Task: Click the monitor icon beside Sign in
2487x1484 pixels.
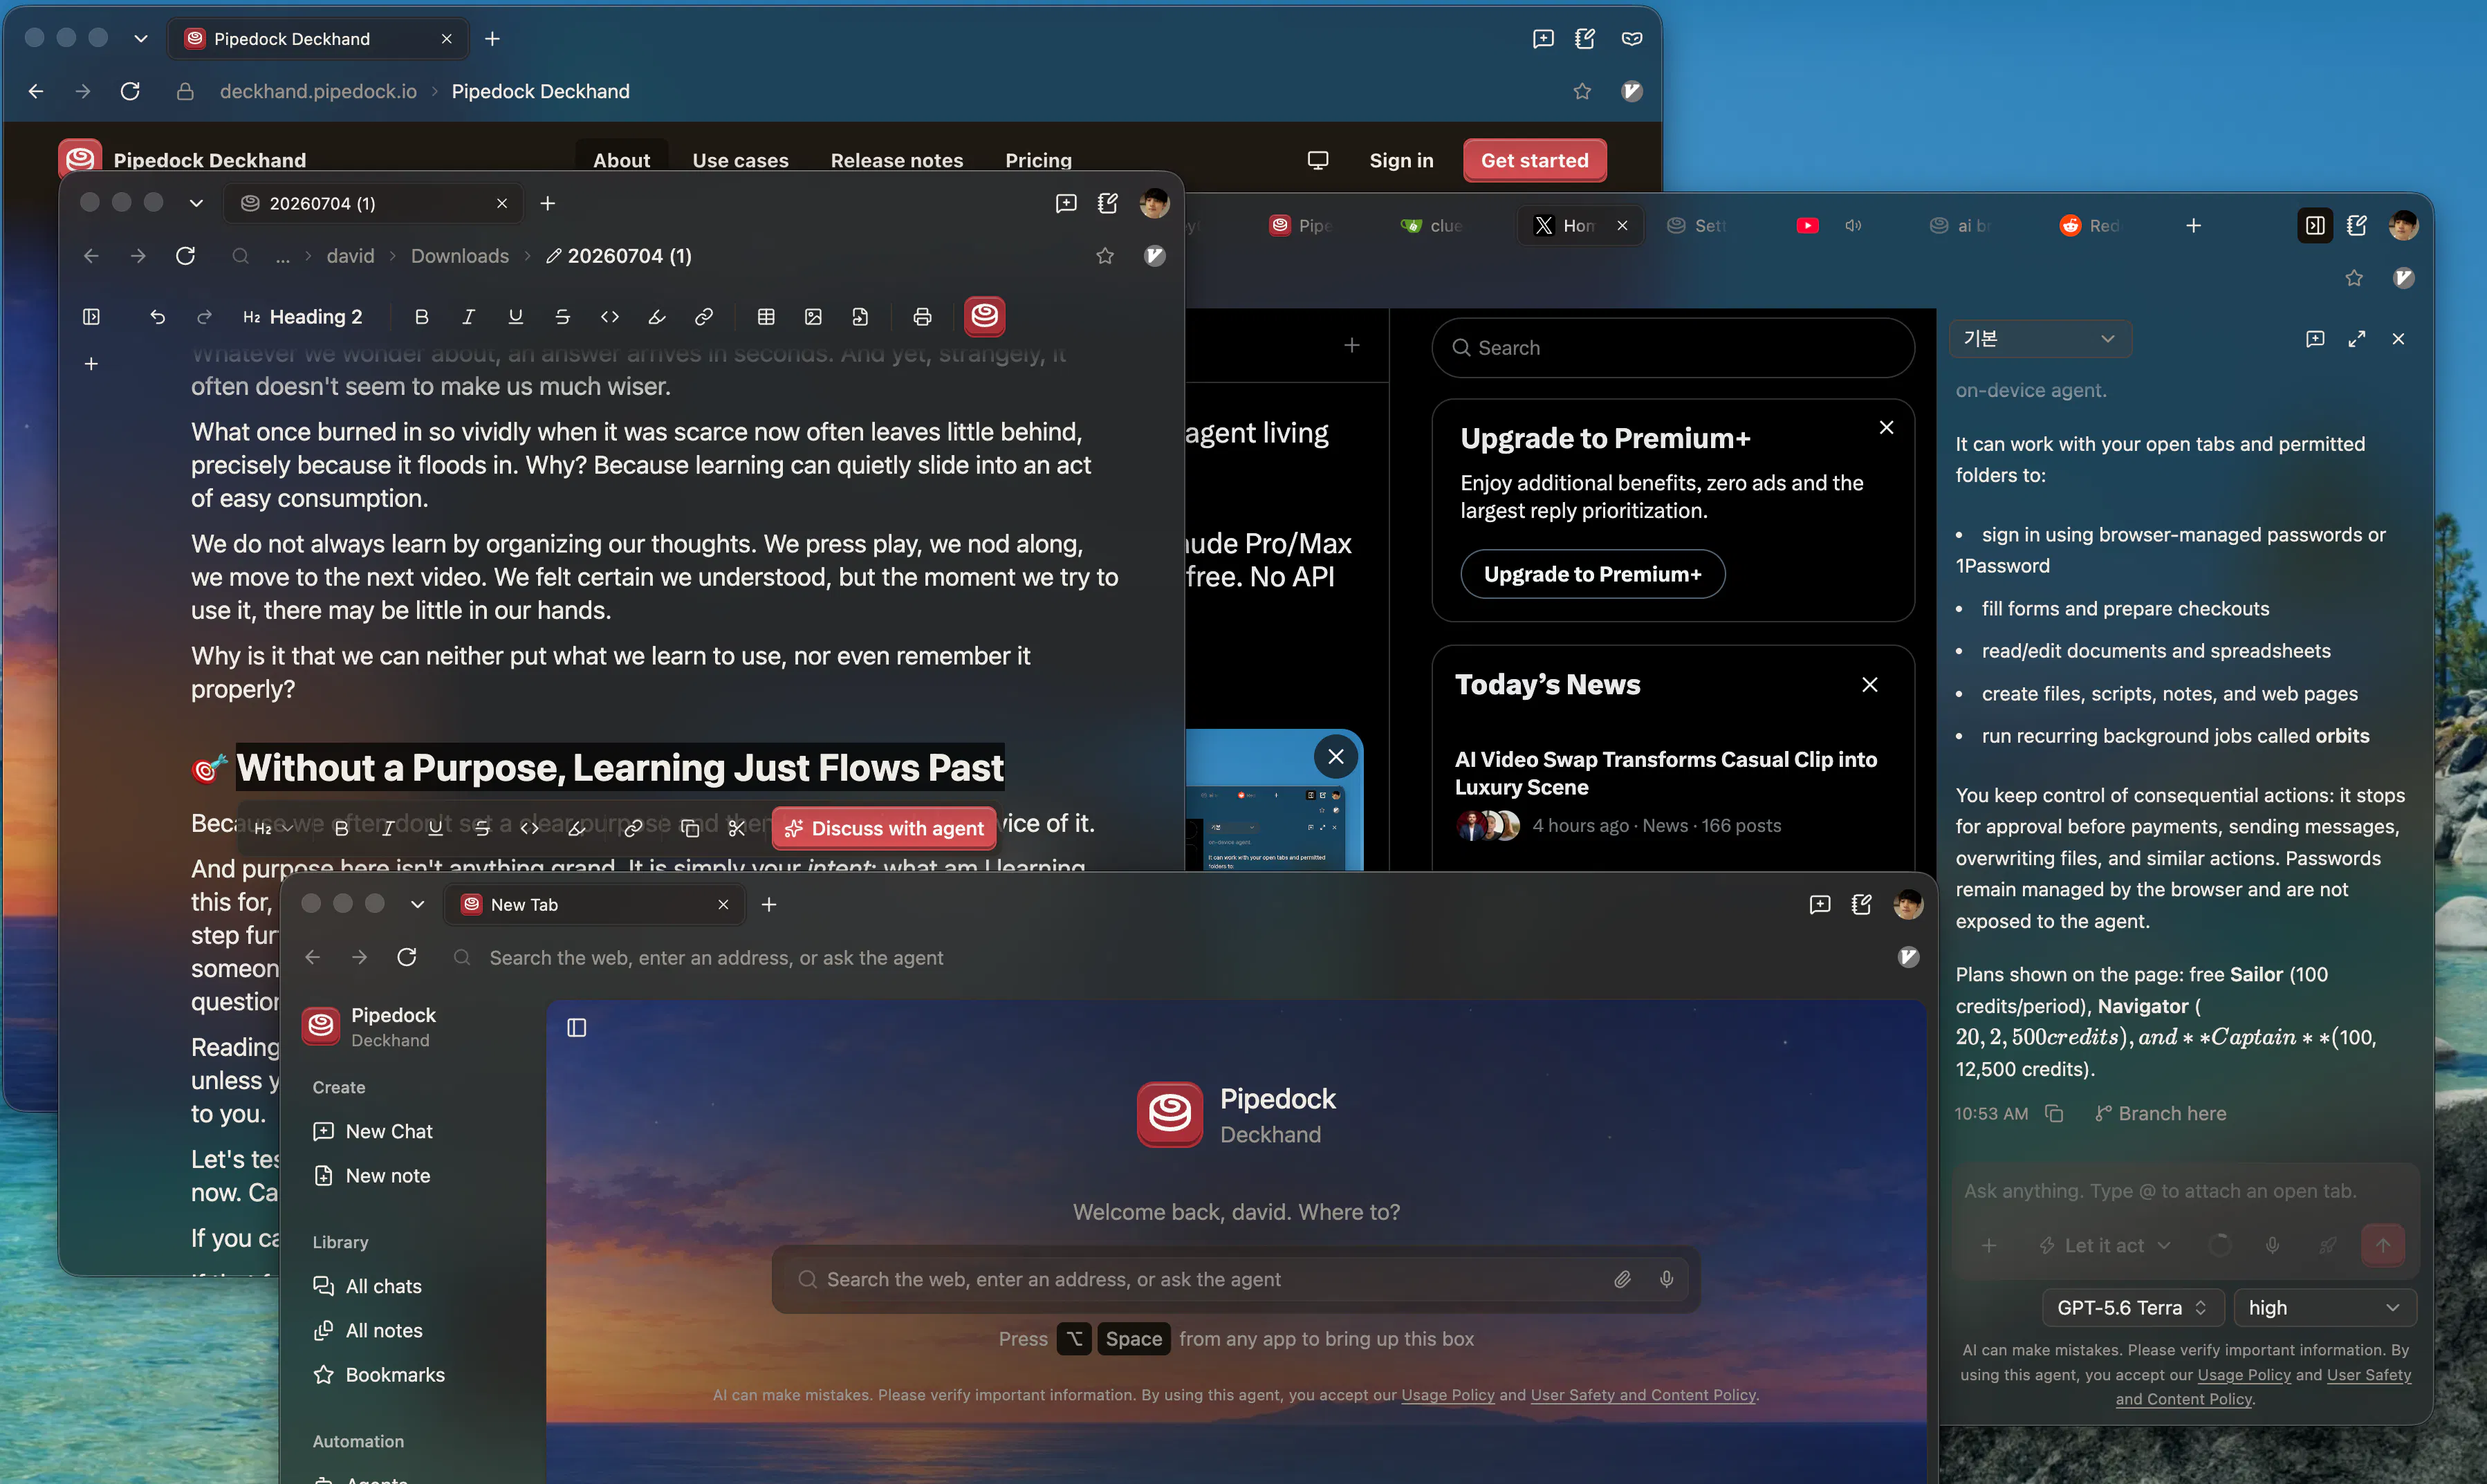Action: click(1318, 160)
